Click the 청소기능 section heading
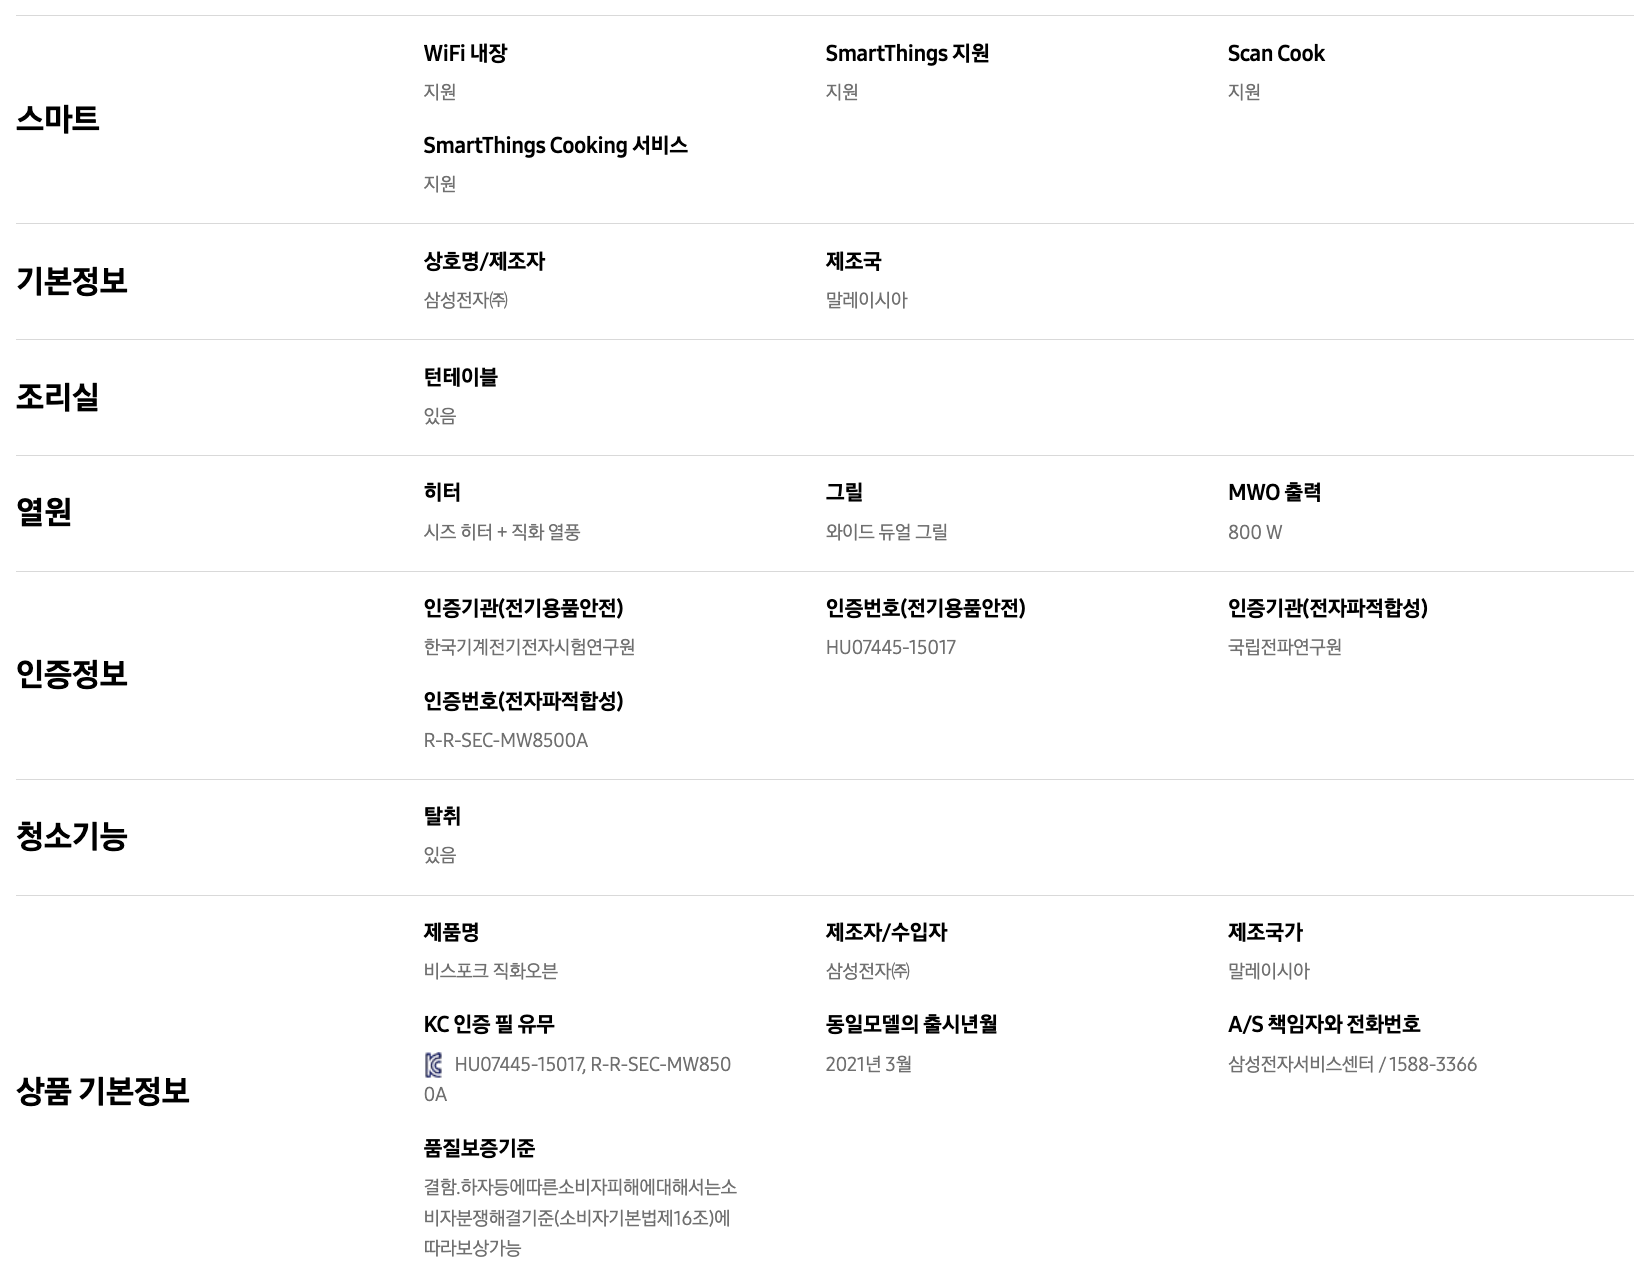 point(71,837)
